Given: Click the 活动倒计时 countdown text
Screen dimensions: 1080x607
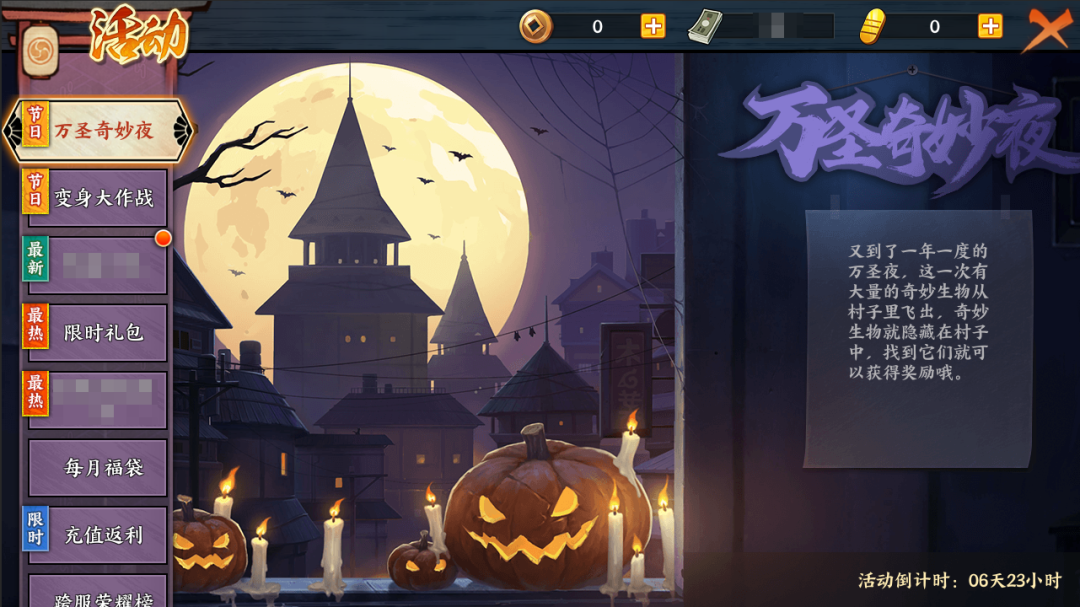Looking at the screenshot, I should click(959, 581).
